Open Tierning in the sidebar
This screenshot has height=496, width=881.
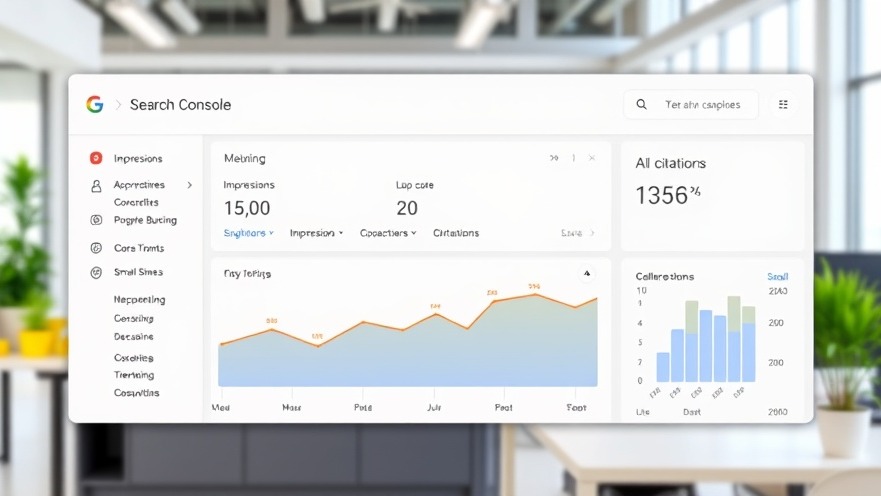[134, 375]
